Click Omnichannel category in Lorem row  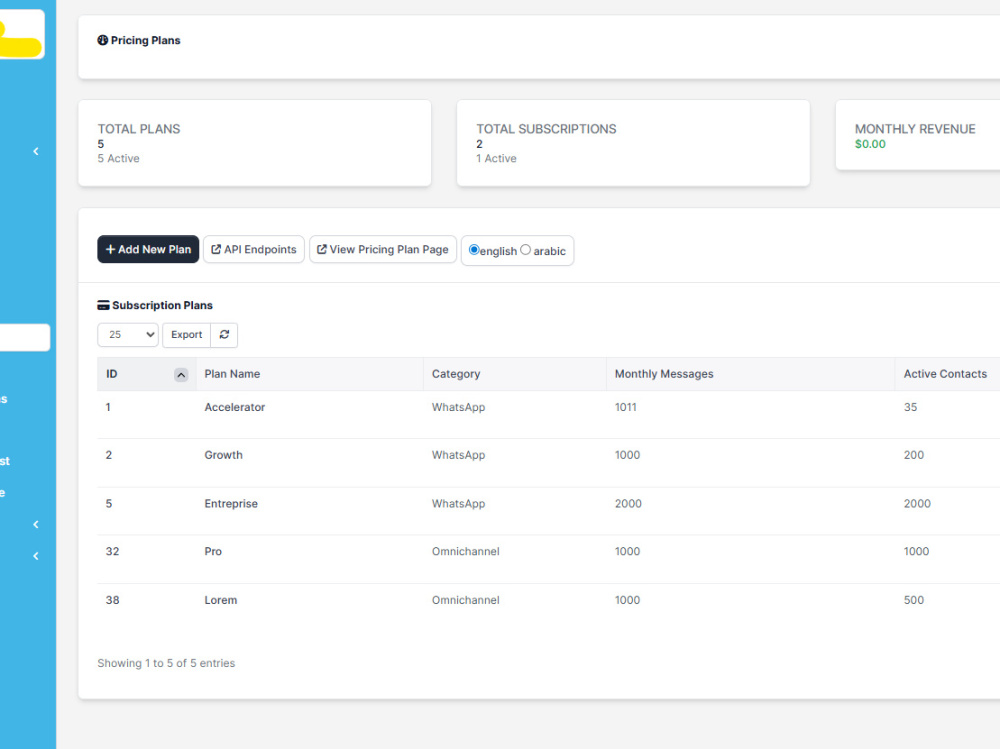[466, 600]
